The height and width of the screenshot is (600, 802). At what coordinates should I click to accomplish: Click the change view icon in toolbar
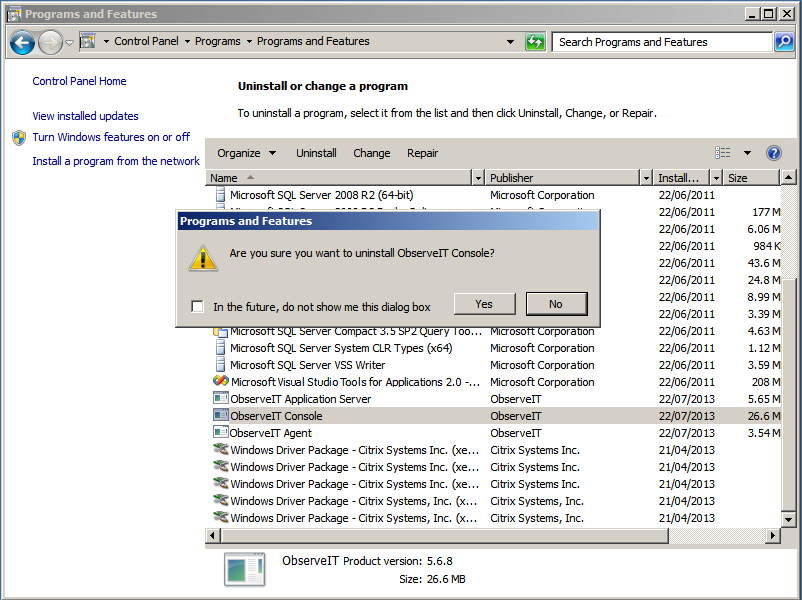tap(723, 153)
